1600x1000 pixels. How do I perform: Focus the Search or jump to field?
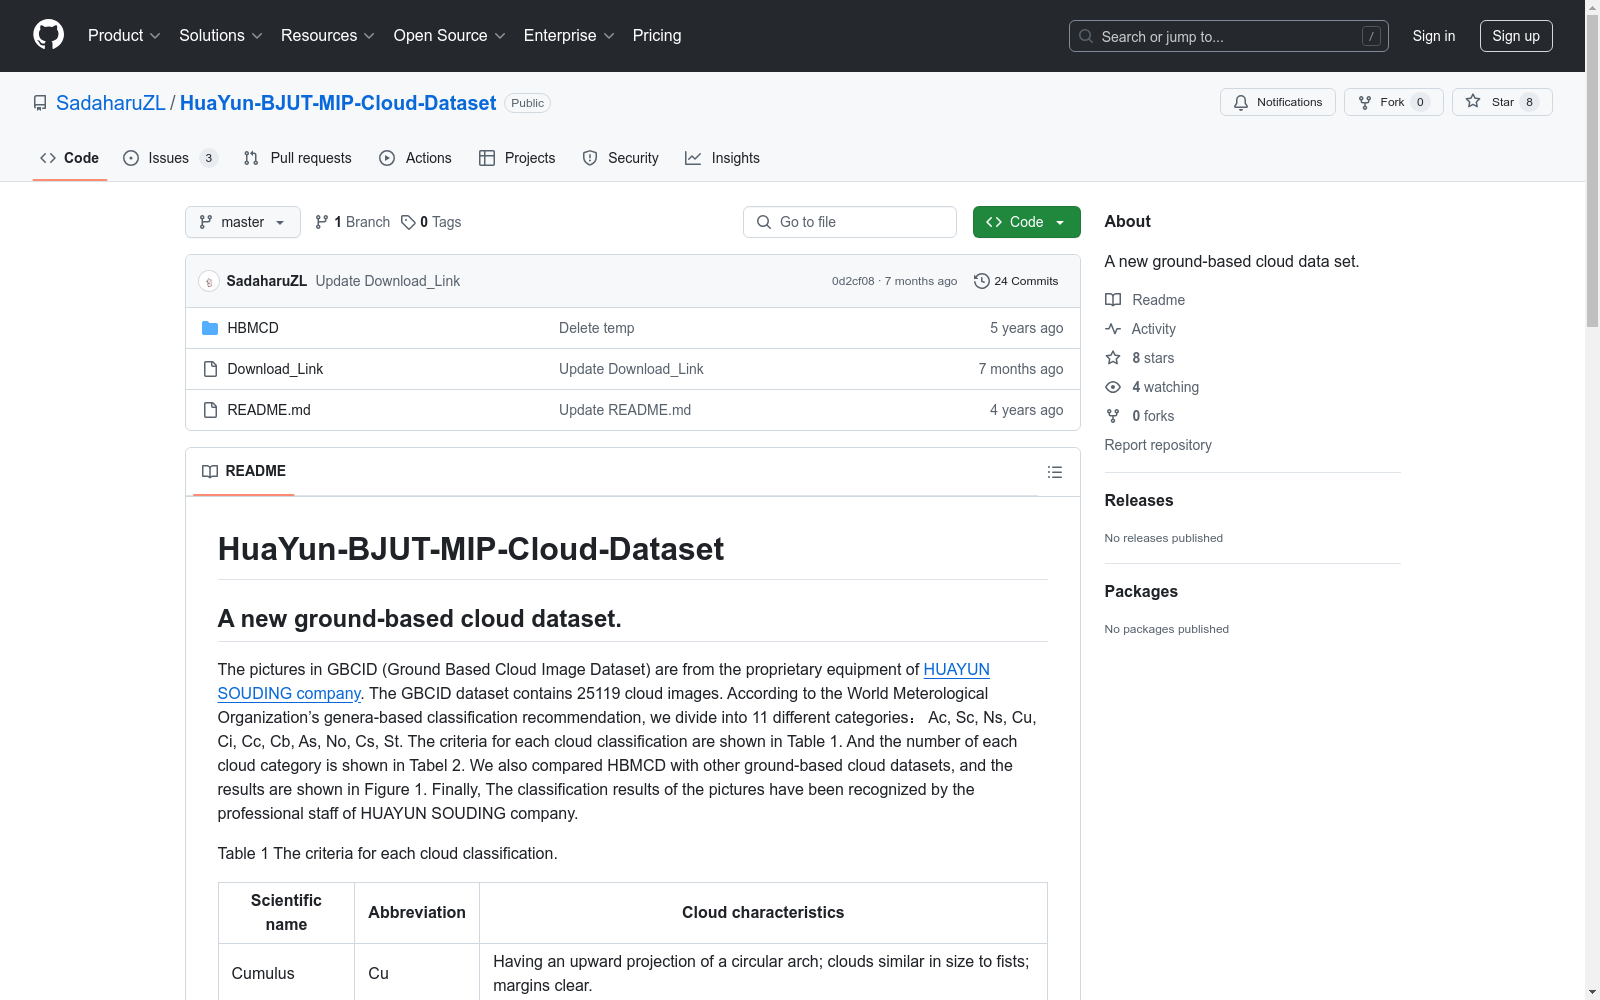click(1229, 36)
